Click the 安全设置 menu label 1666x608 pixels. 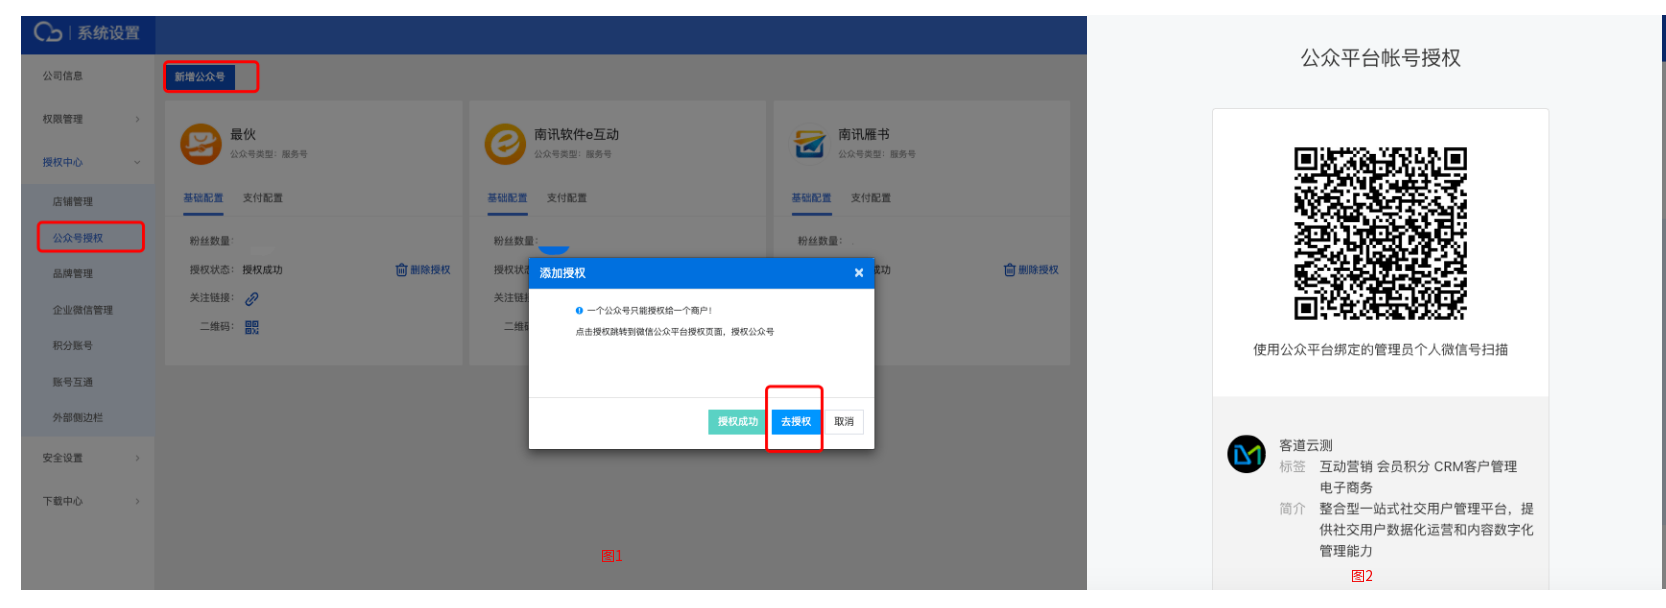[x=63, y=458]
